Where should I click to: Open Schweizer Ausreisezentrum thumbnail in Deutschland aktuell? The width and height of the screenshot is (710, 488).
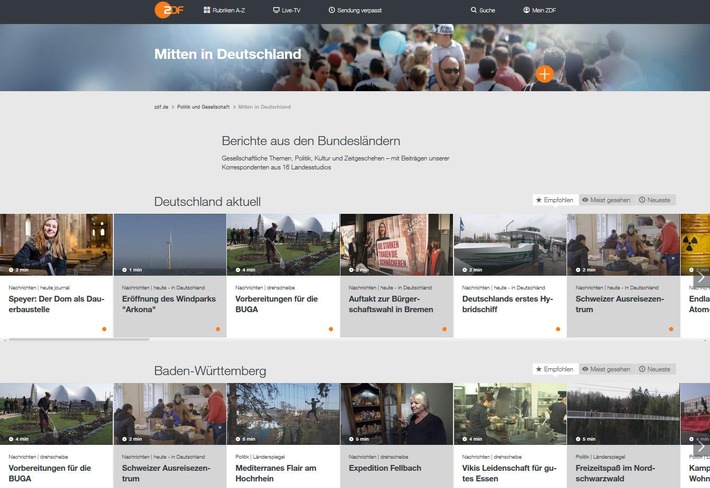(x=624, y=244)
